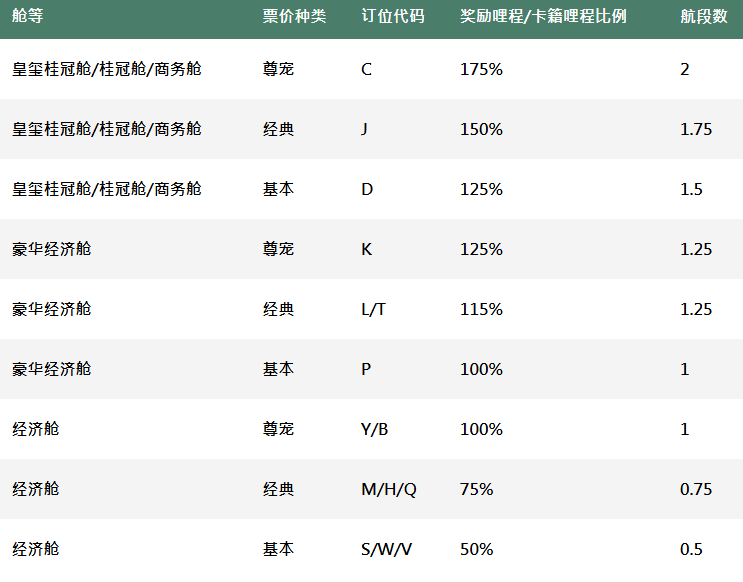Click 豪华经济舱 in the K row

pos(51,249)
